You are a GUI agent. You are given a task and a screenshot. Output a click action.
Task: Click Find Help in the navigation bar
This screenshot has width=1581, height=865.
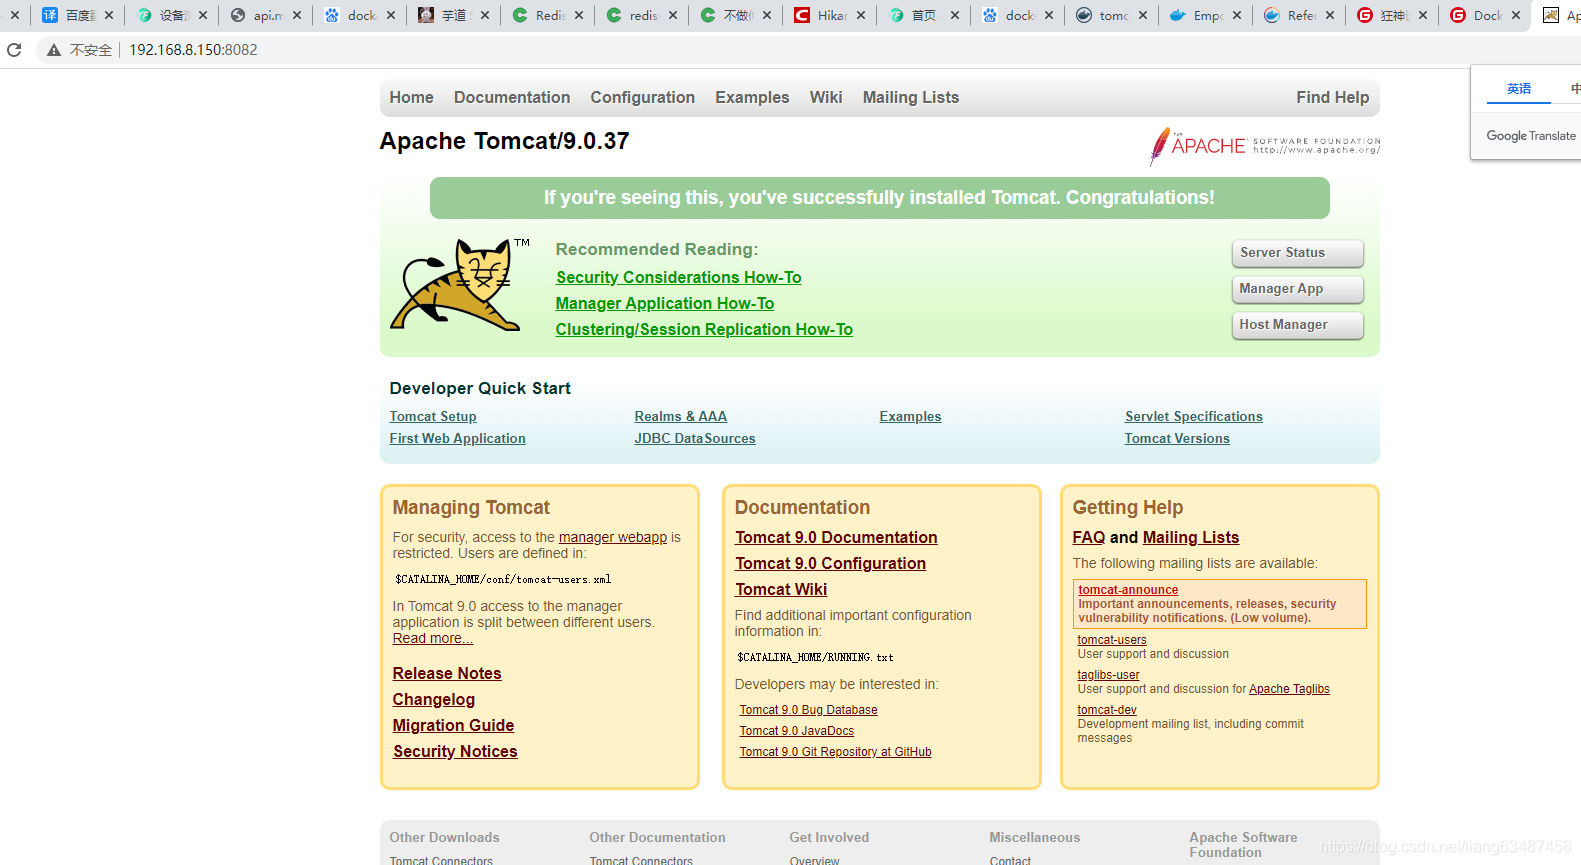point(1333,97)
